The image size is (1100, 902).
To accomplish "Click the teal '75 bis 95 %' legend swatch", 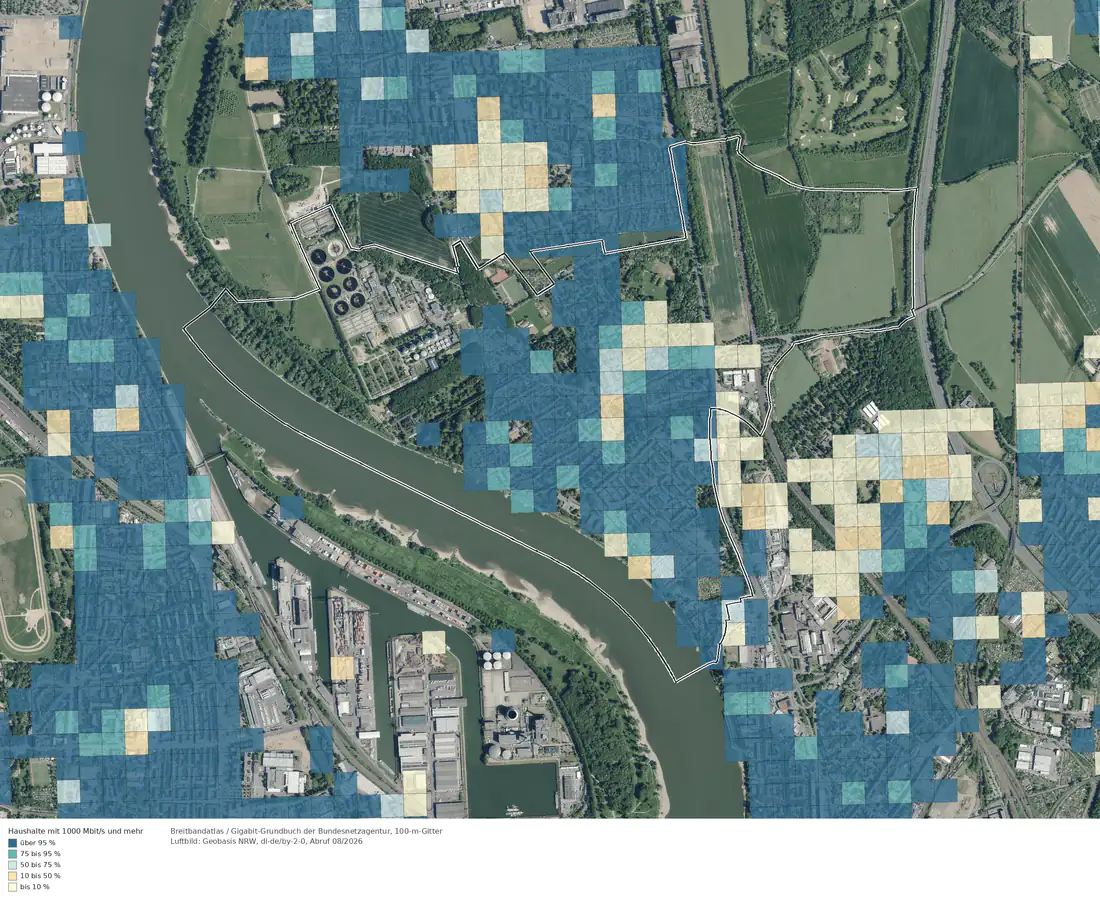I will [x=13, y=854].
